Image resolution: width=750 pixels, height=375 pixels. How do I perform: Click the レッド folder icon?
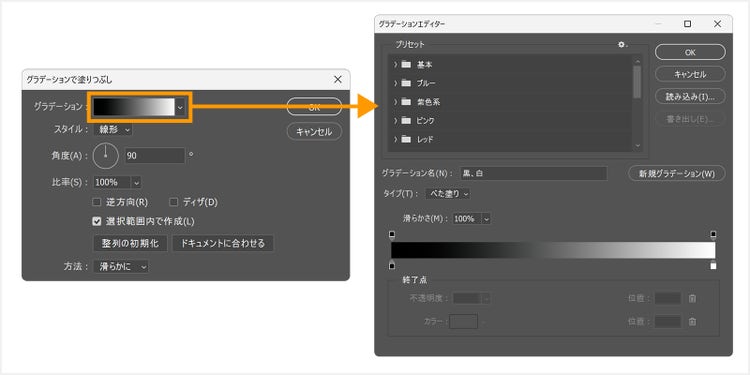(406, 140)
